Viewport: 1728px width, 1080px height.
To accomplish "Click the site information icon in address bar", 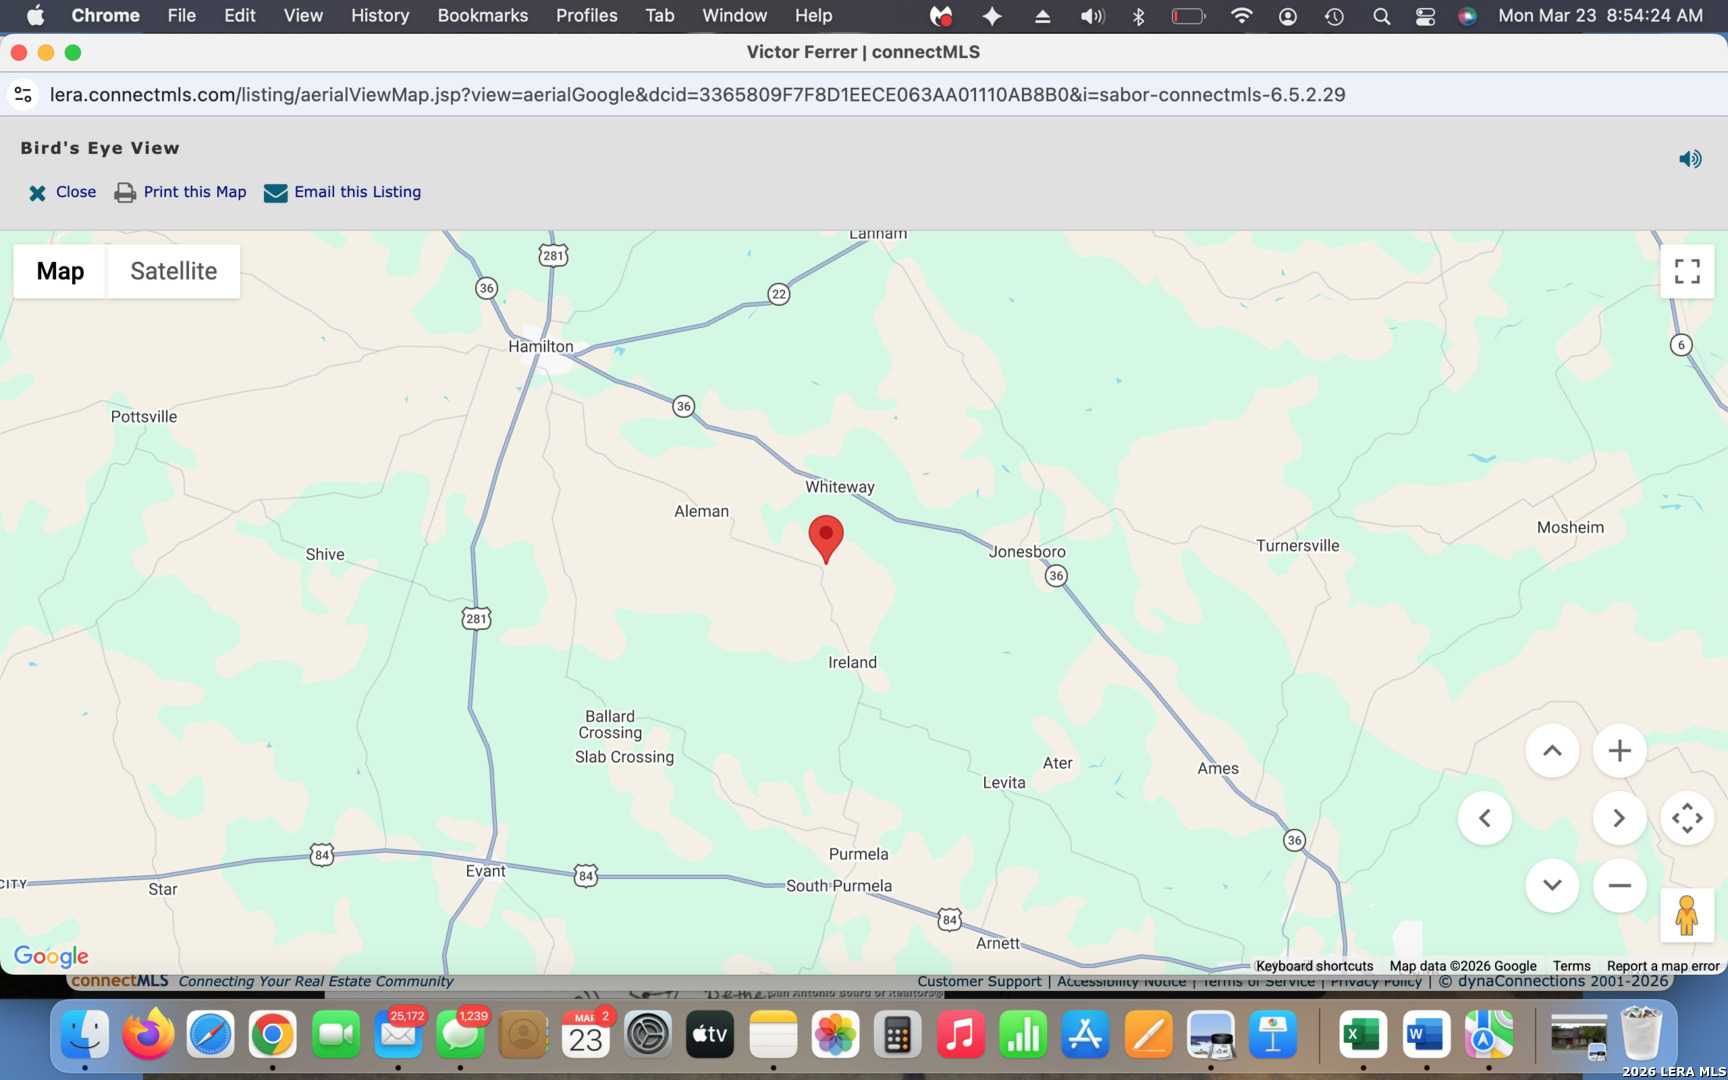I will click(x=23, y=95).
